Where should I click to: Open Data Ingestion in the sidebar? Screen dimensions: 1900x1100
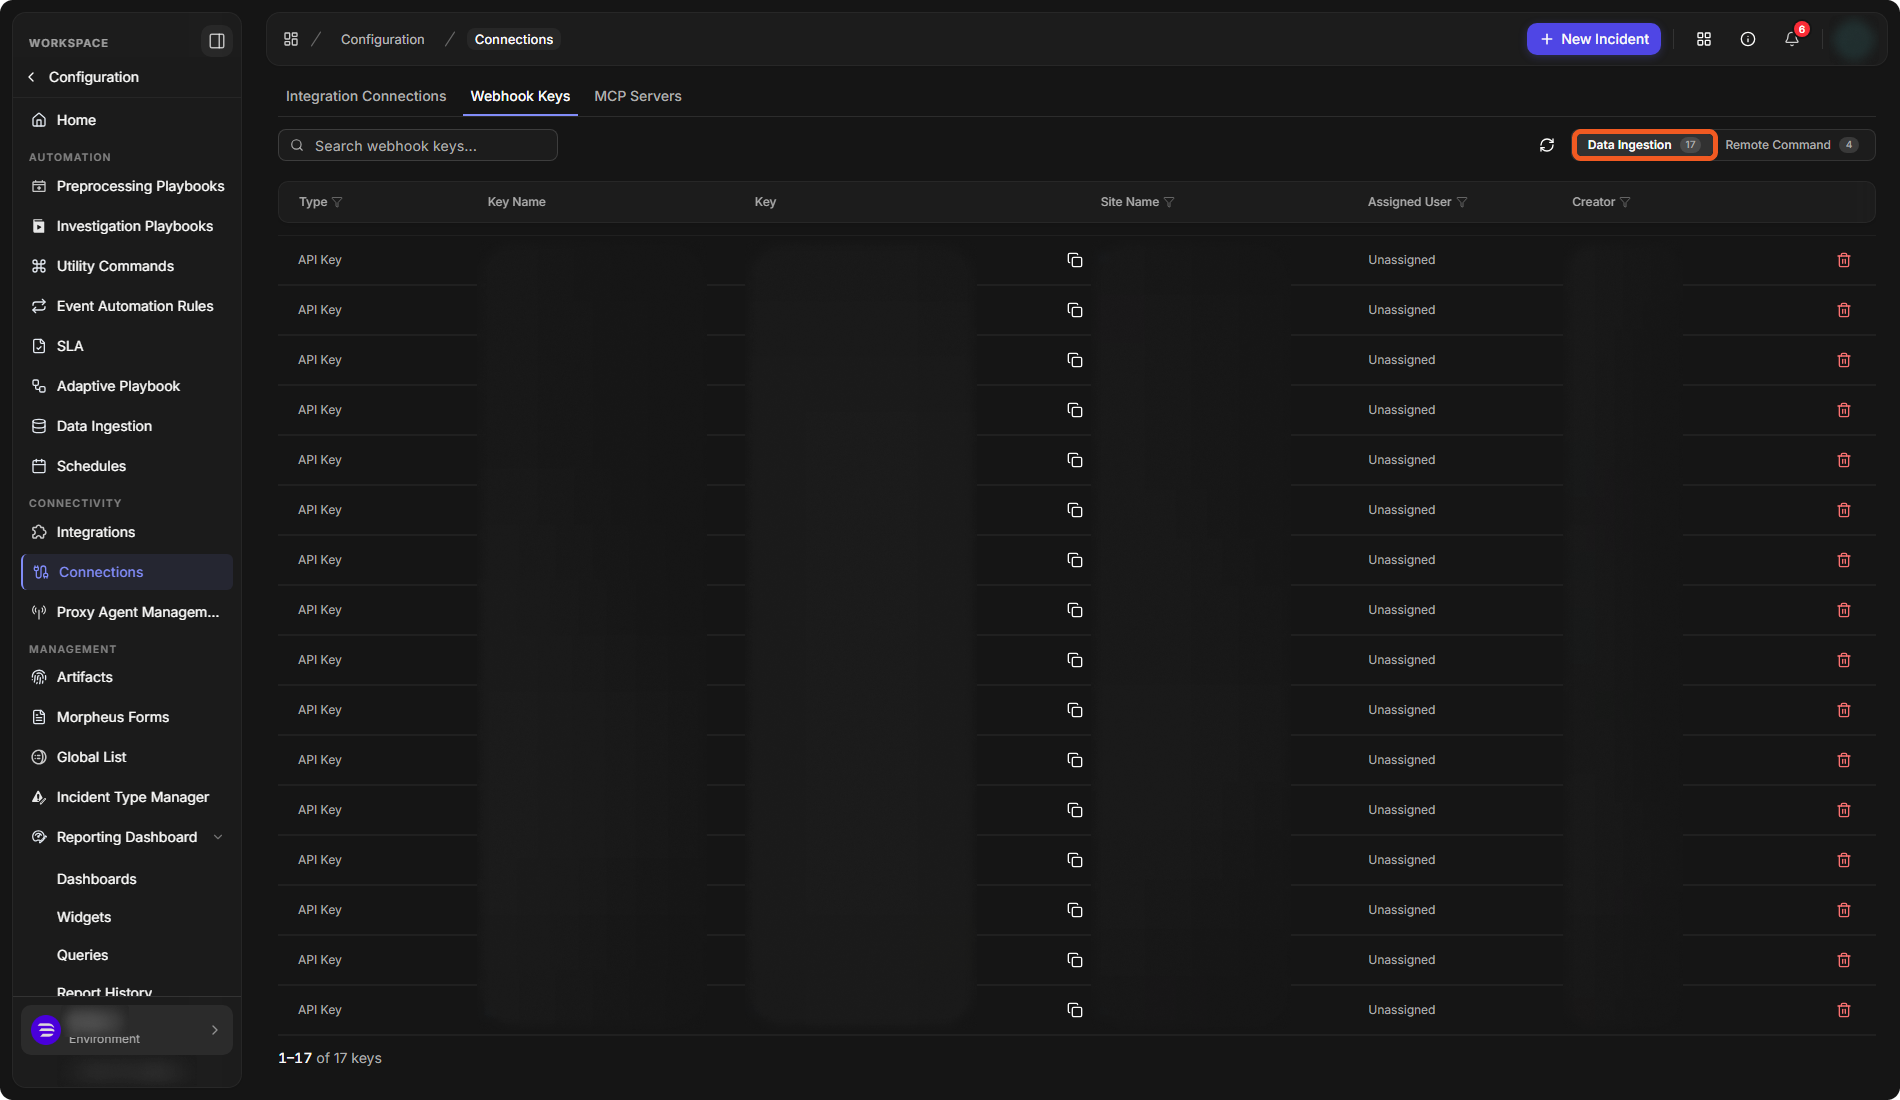click(127, 426)
